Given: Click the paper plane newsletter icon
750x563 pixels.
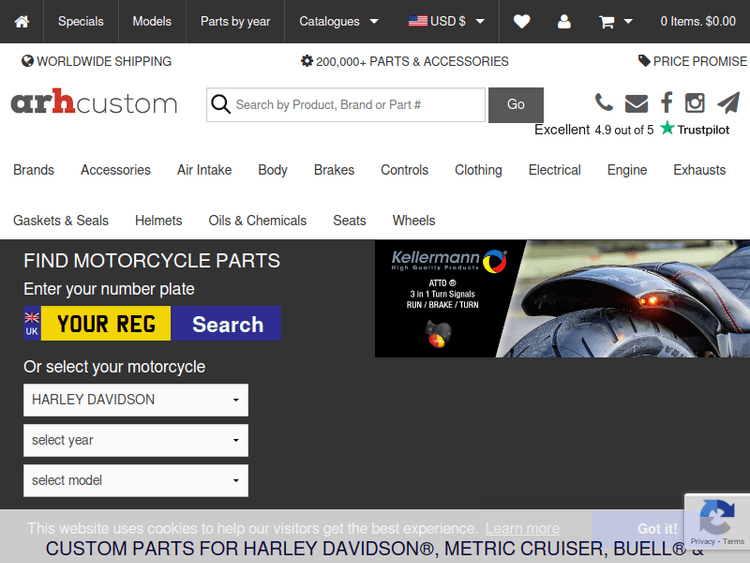Looking at the screenshot, I should click(x=728, y=102).
